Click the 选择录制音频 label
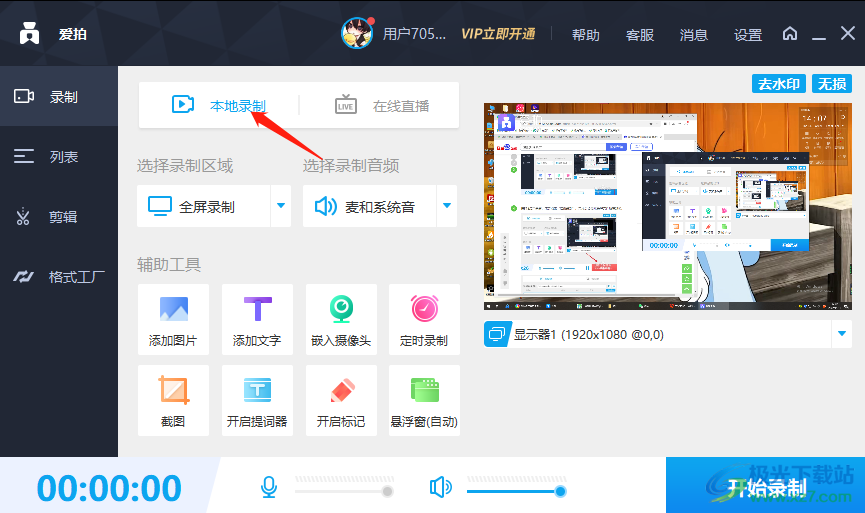 [x=351, y=165]
